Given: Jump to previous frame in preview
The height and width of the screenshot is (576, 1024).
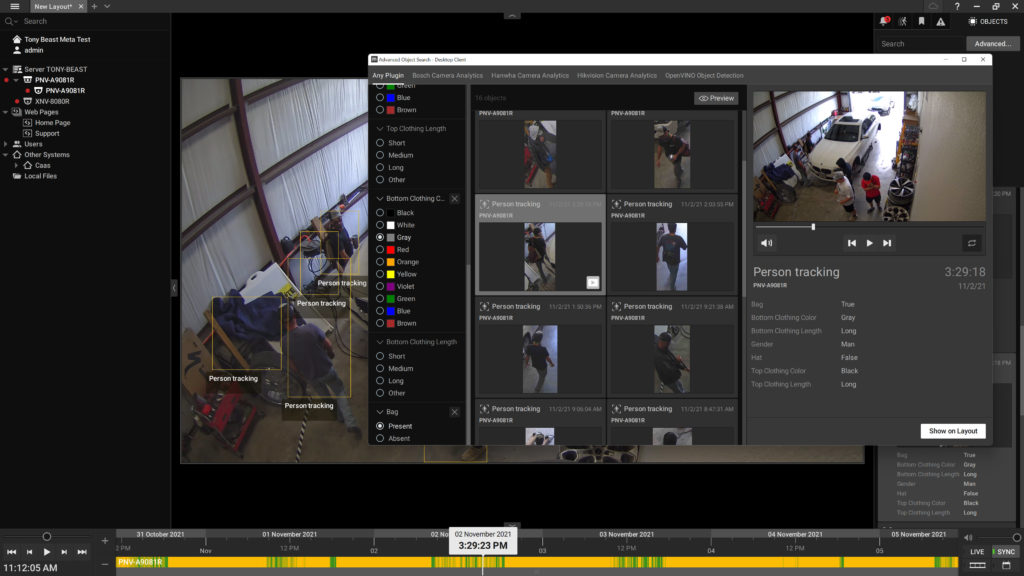Looking at the screenshot, I should point(852,243).
